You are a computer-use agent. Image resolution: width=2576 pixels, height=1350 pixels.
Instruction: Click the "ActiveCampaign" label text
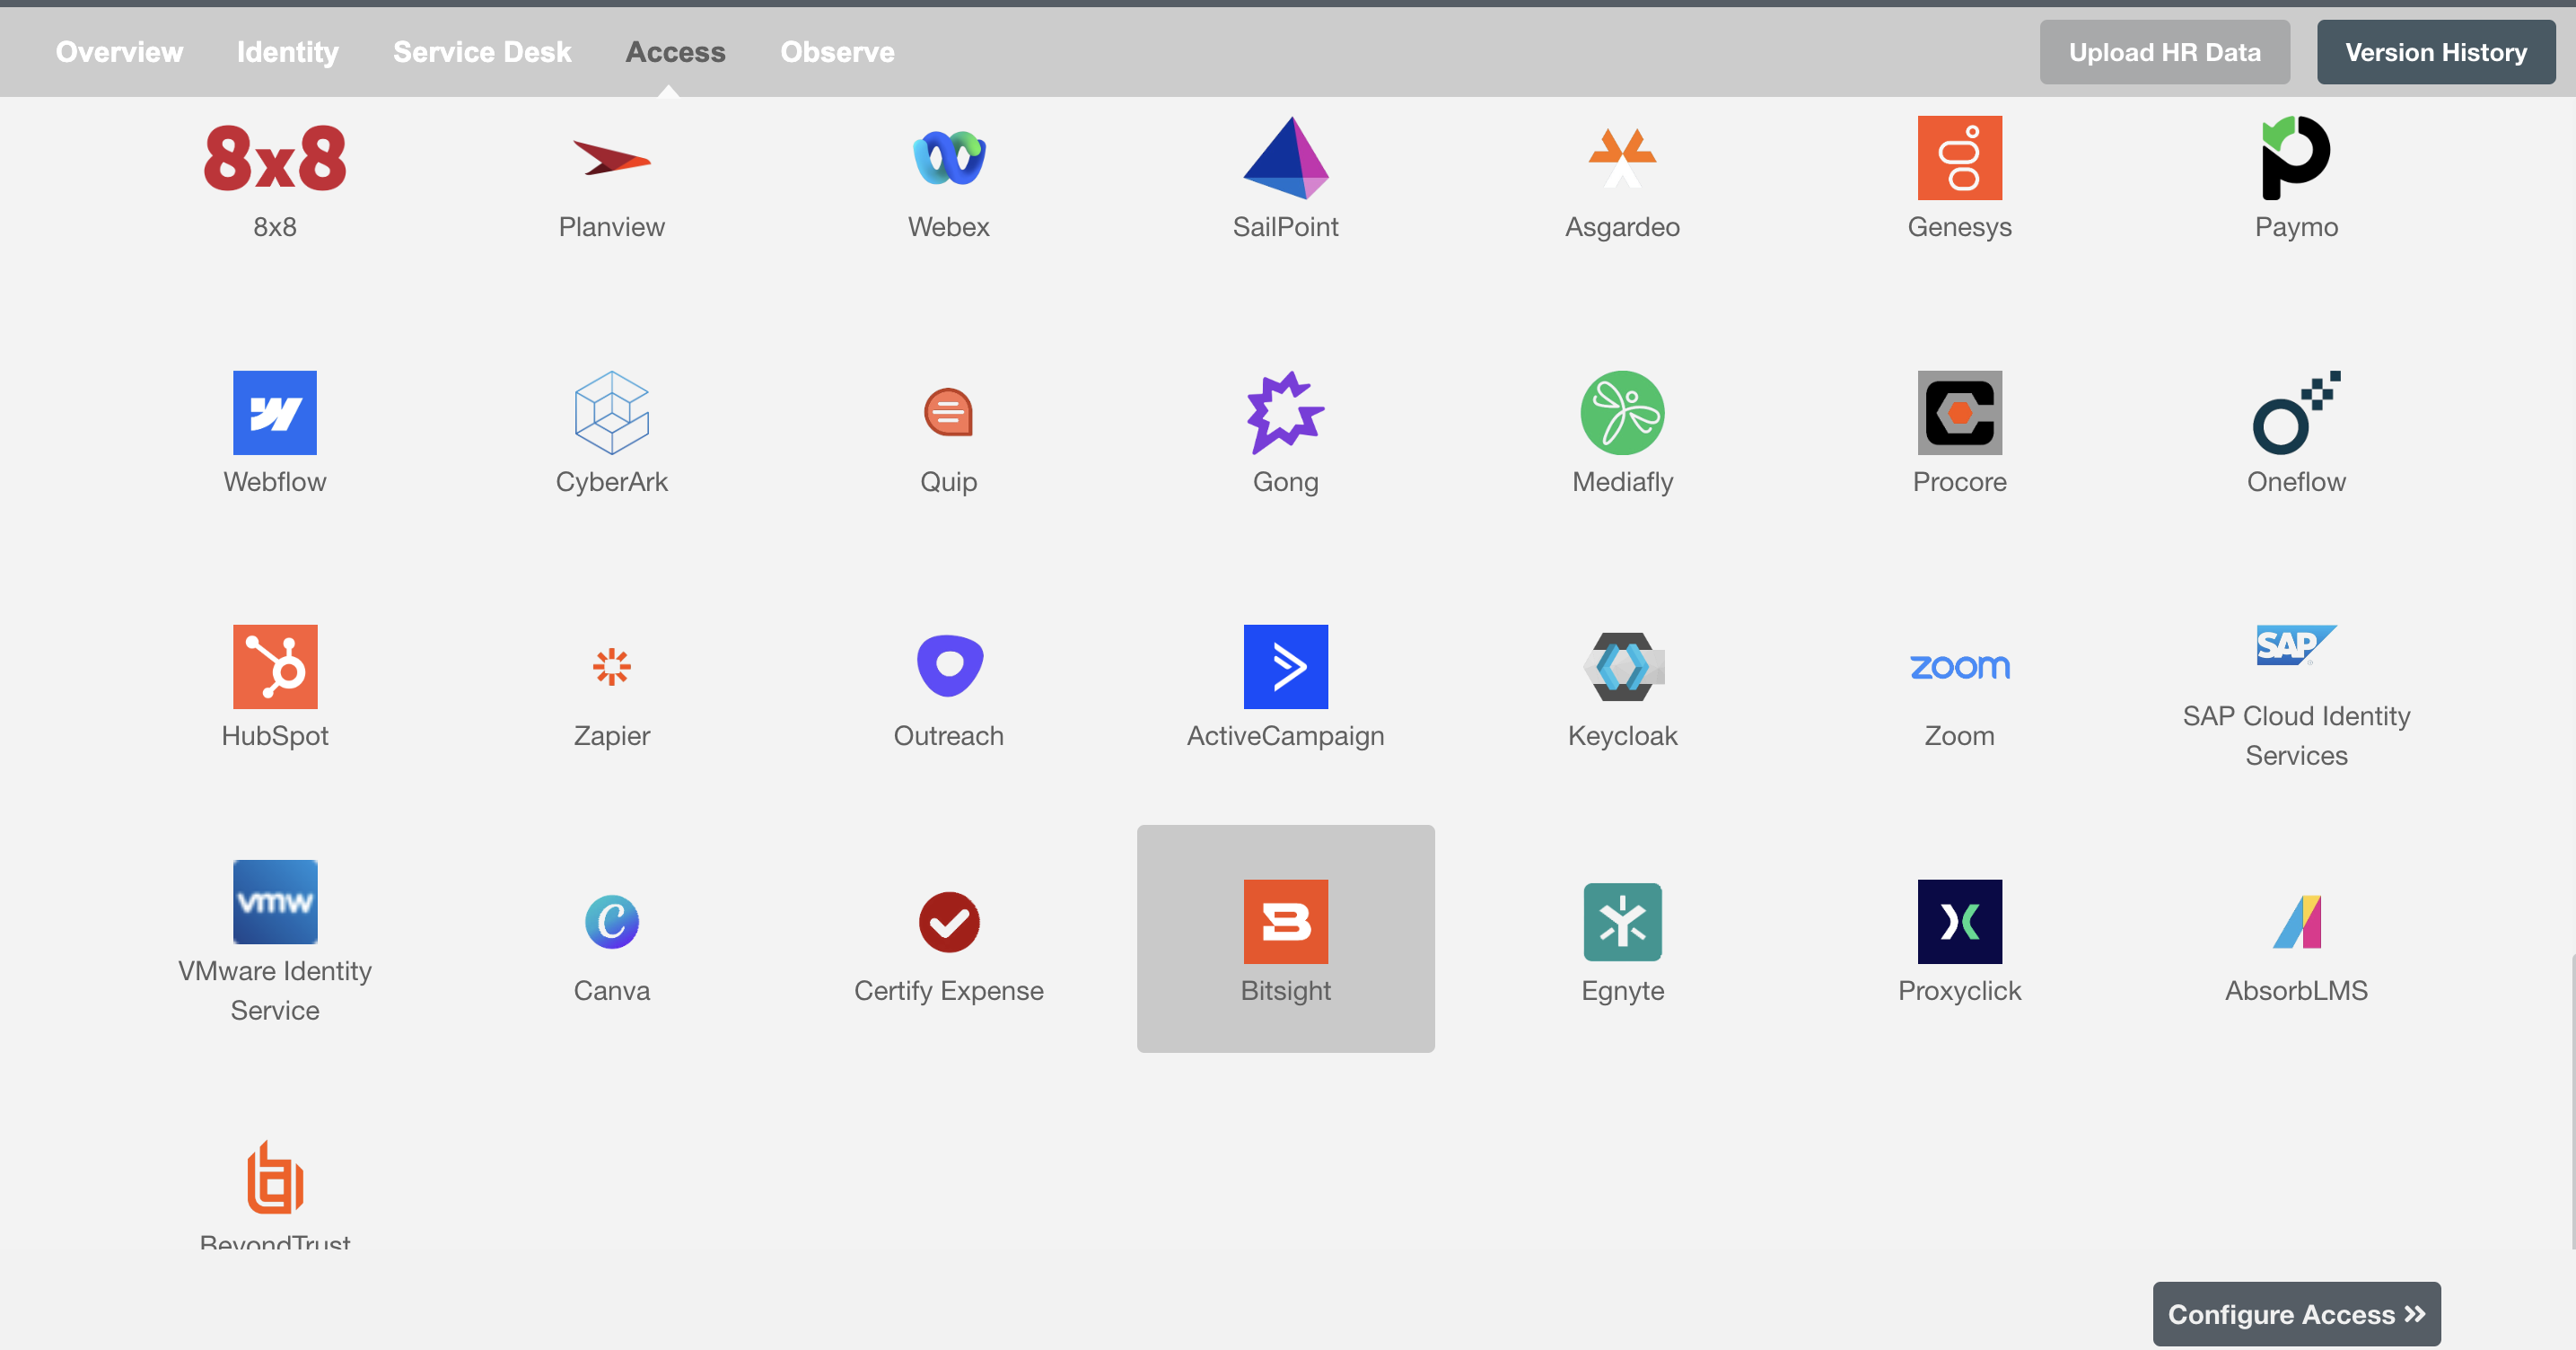click(1285, 736)
